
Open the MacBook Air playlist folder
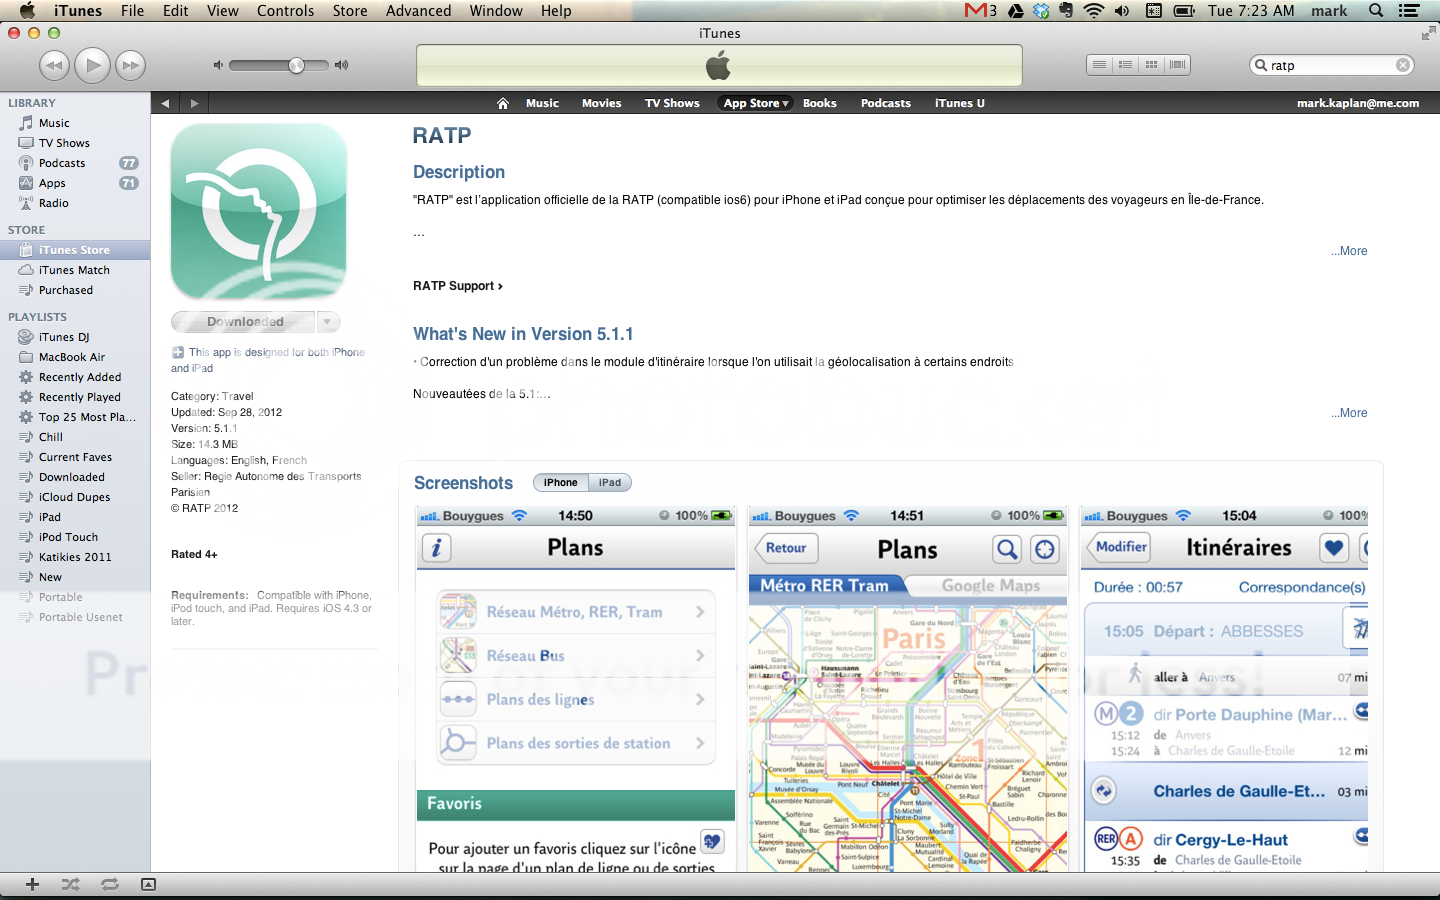(75, 357)
